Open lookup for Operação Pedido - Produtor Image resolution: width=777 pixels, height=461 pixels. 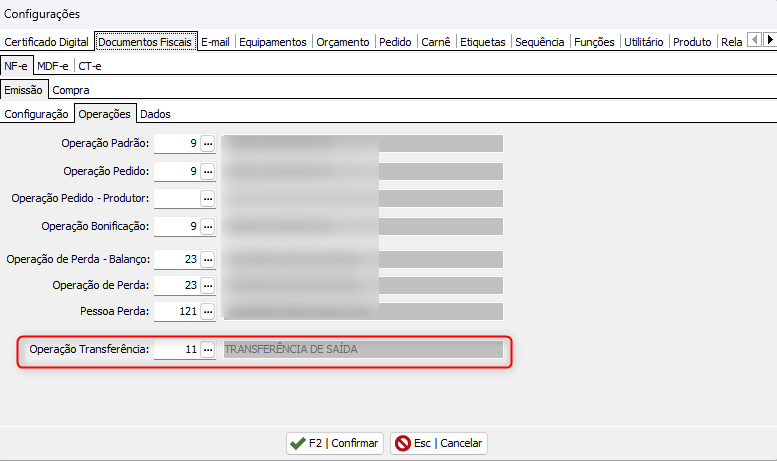(208, 199)
